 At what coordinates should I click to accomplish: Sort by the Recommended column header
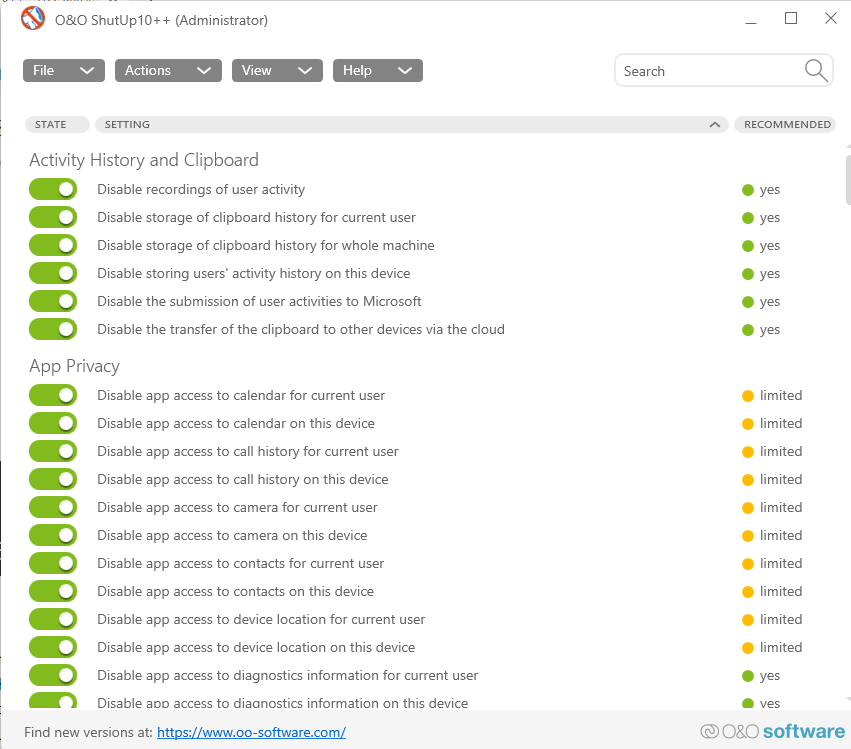(x=787, y=125)
